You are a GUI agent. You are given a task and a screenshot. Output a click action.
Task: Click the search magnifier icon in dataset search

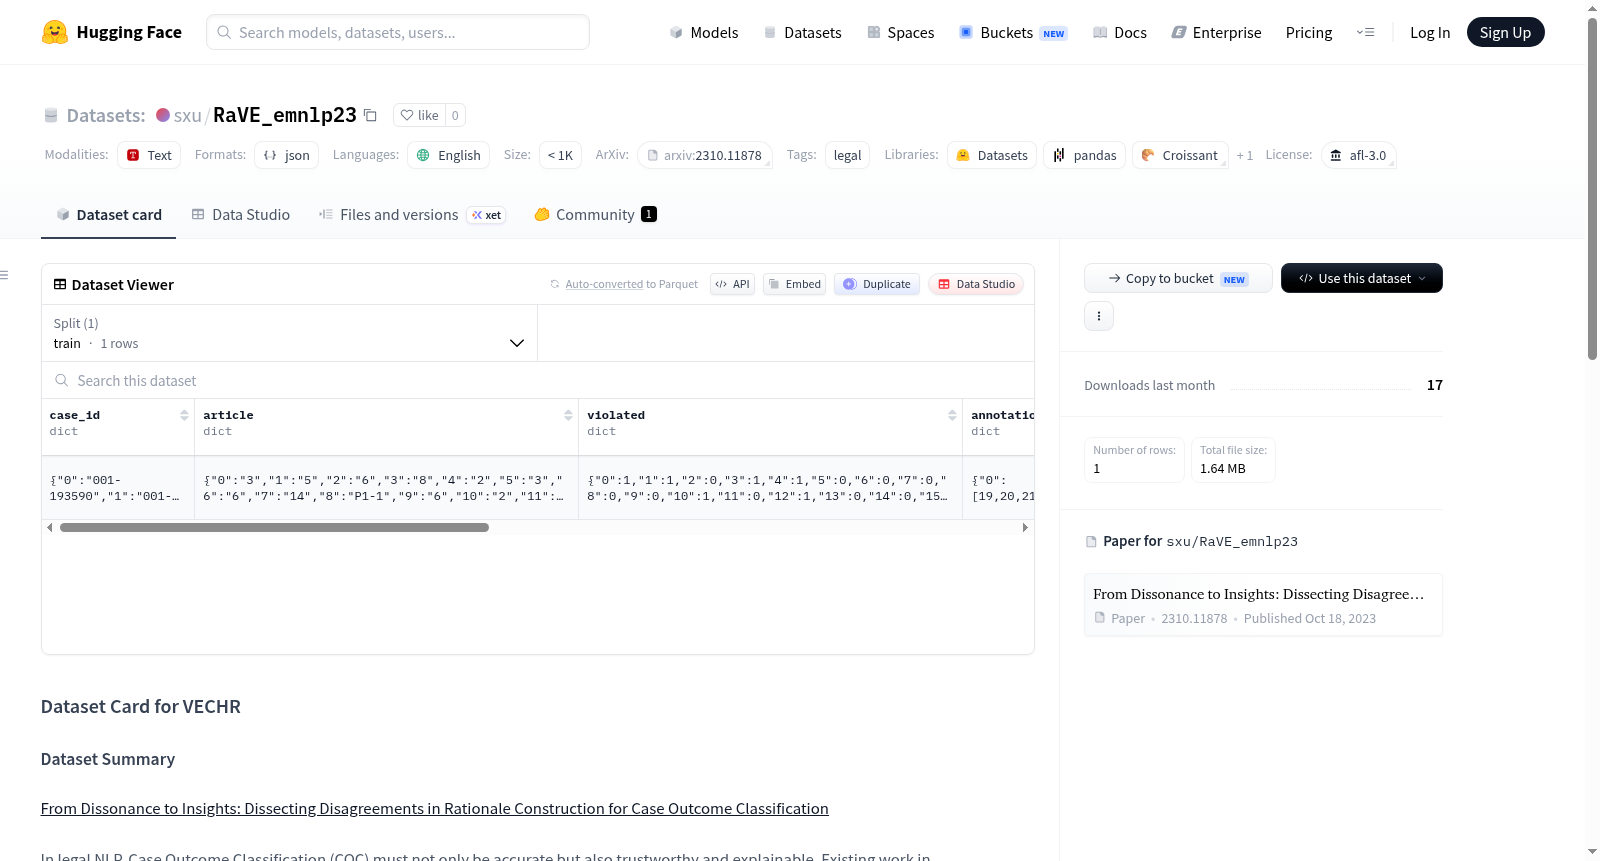click(x=62, y=380)
